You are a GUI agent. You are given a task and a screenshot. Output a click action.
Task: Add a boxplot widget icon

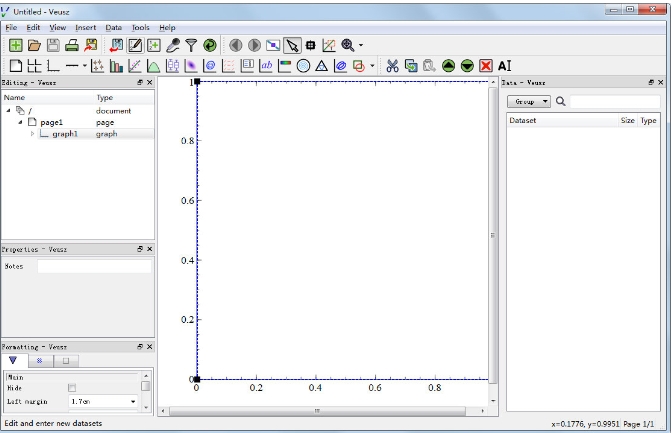[x=172, y=66]
